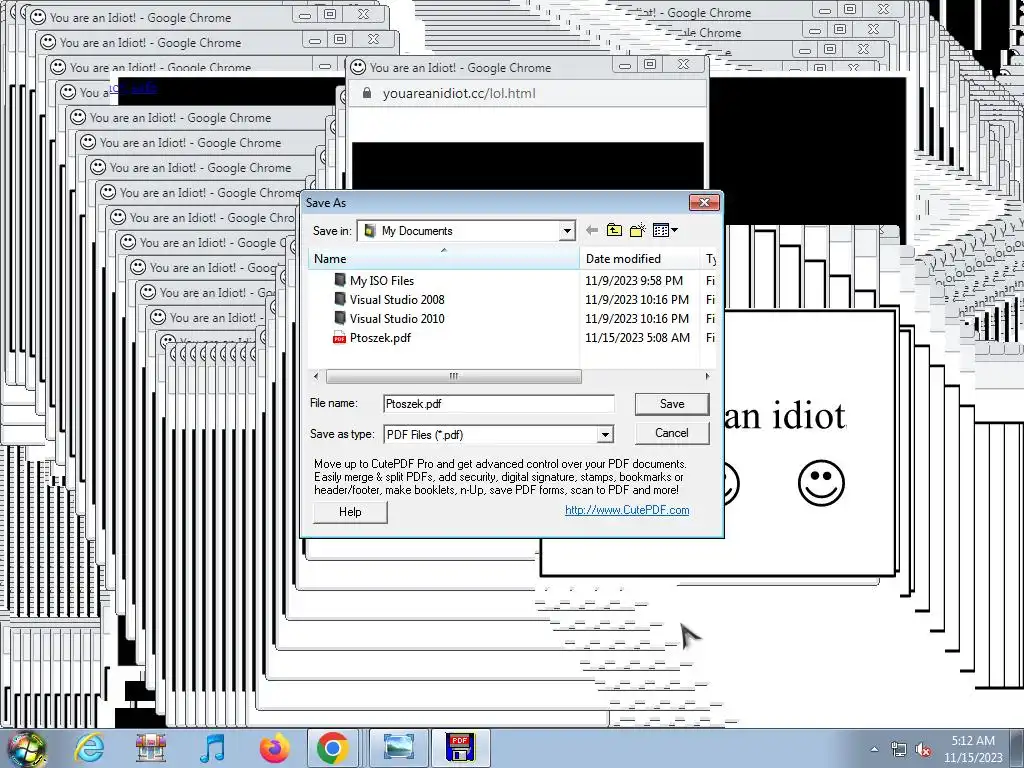Click the lock icon in Chrome address bar
This screenshot has height=768, width=1024.
click(x=367, y=93)
